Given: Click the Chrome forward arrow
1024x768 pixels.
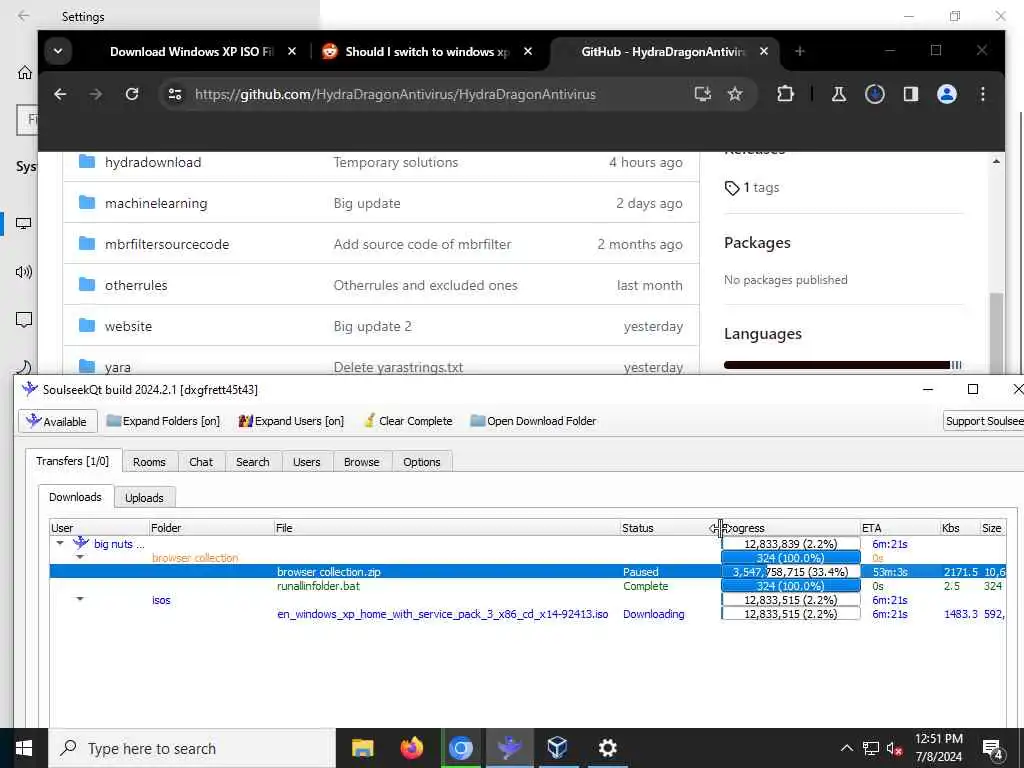Looking at the screenshot, I should click(x=96, y=95).
